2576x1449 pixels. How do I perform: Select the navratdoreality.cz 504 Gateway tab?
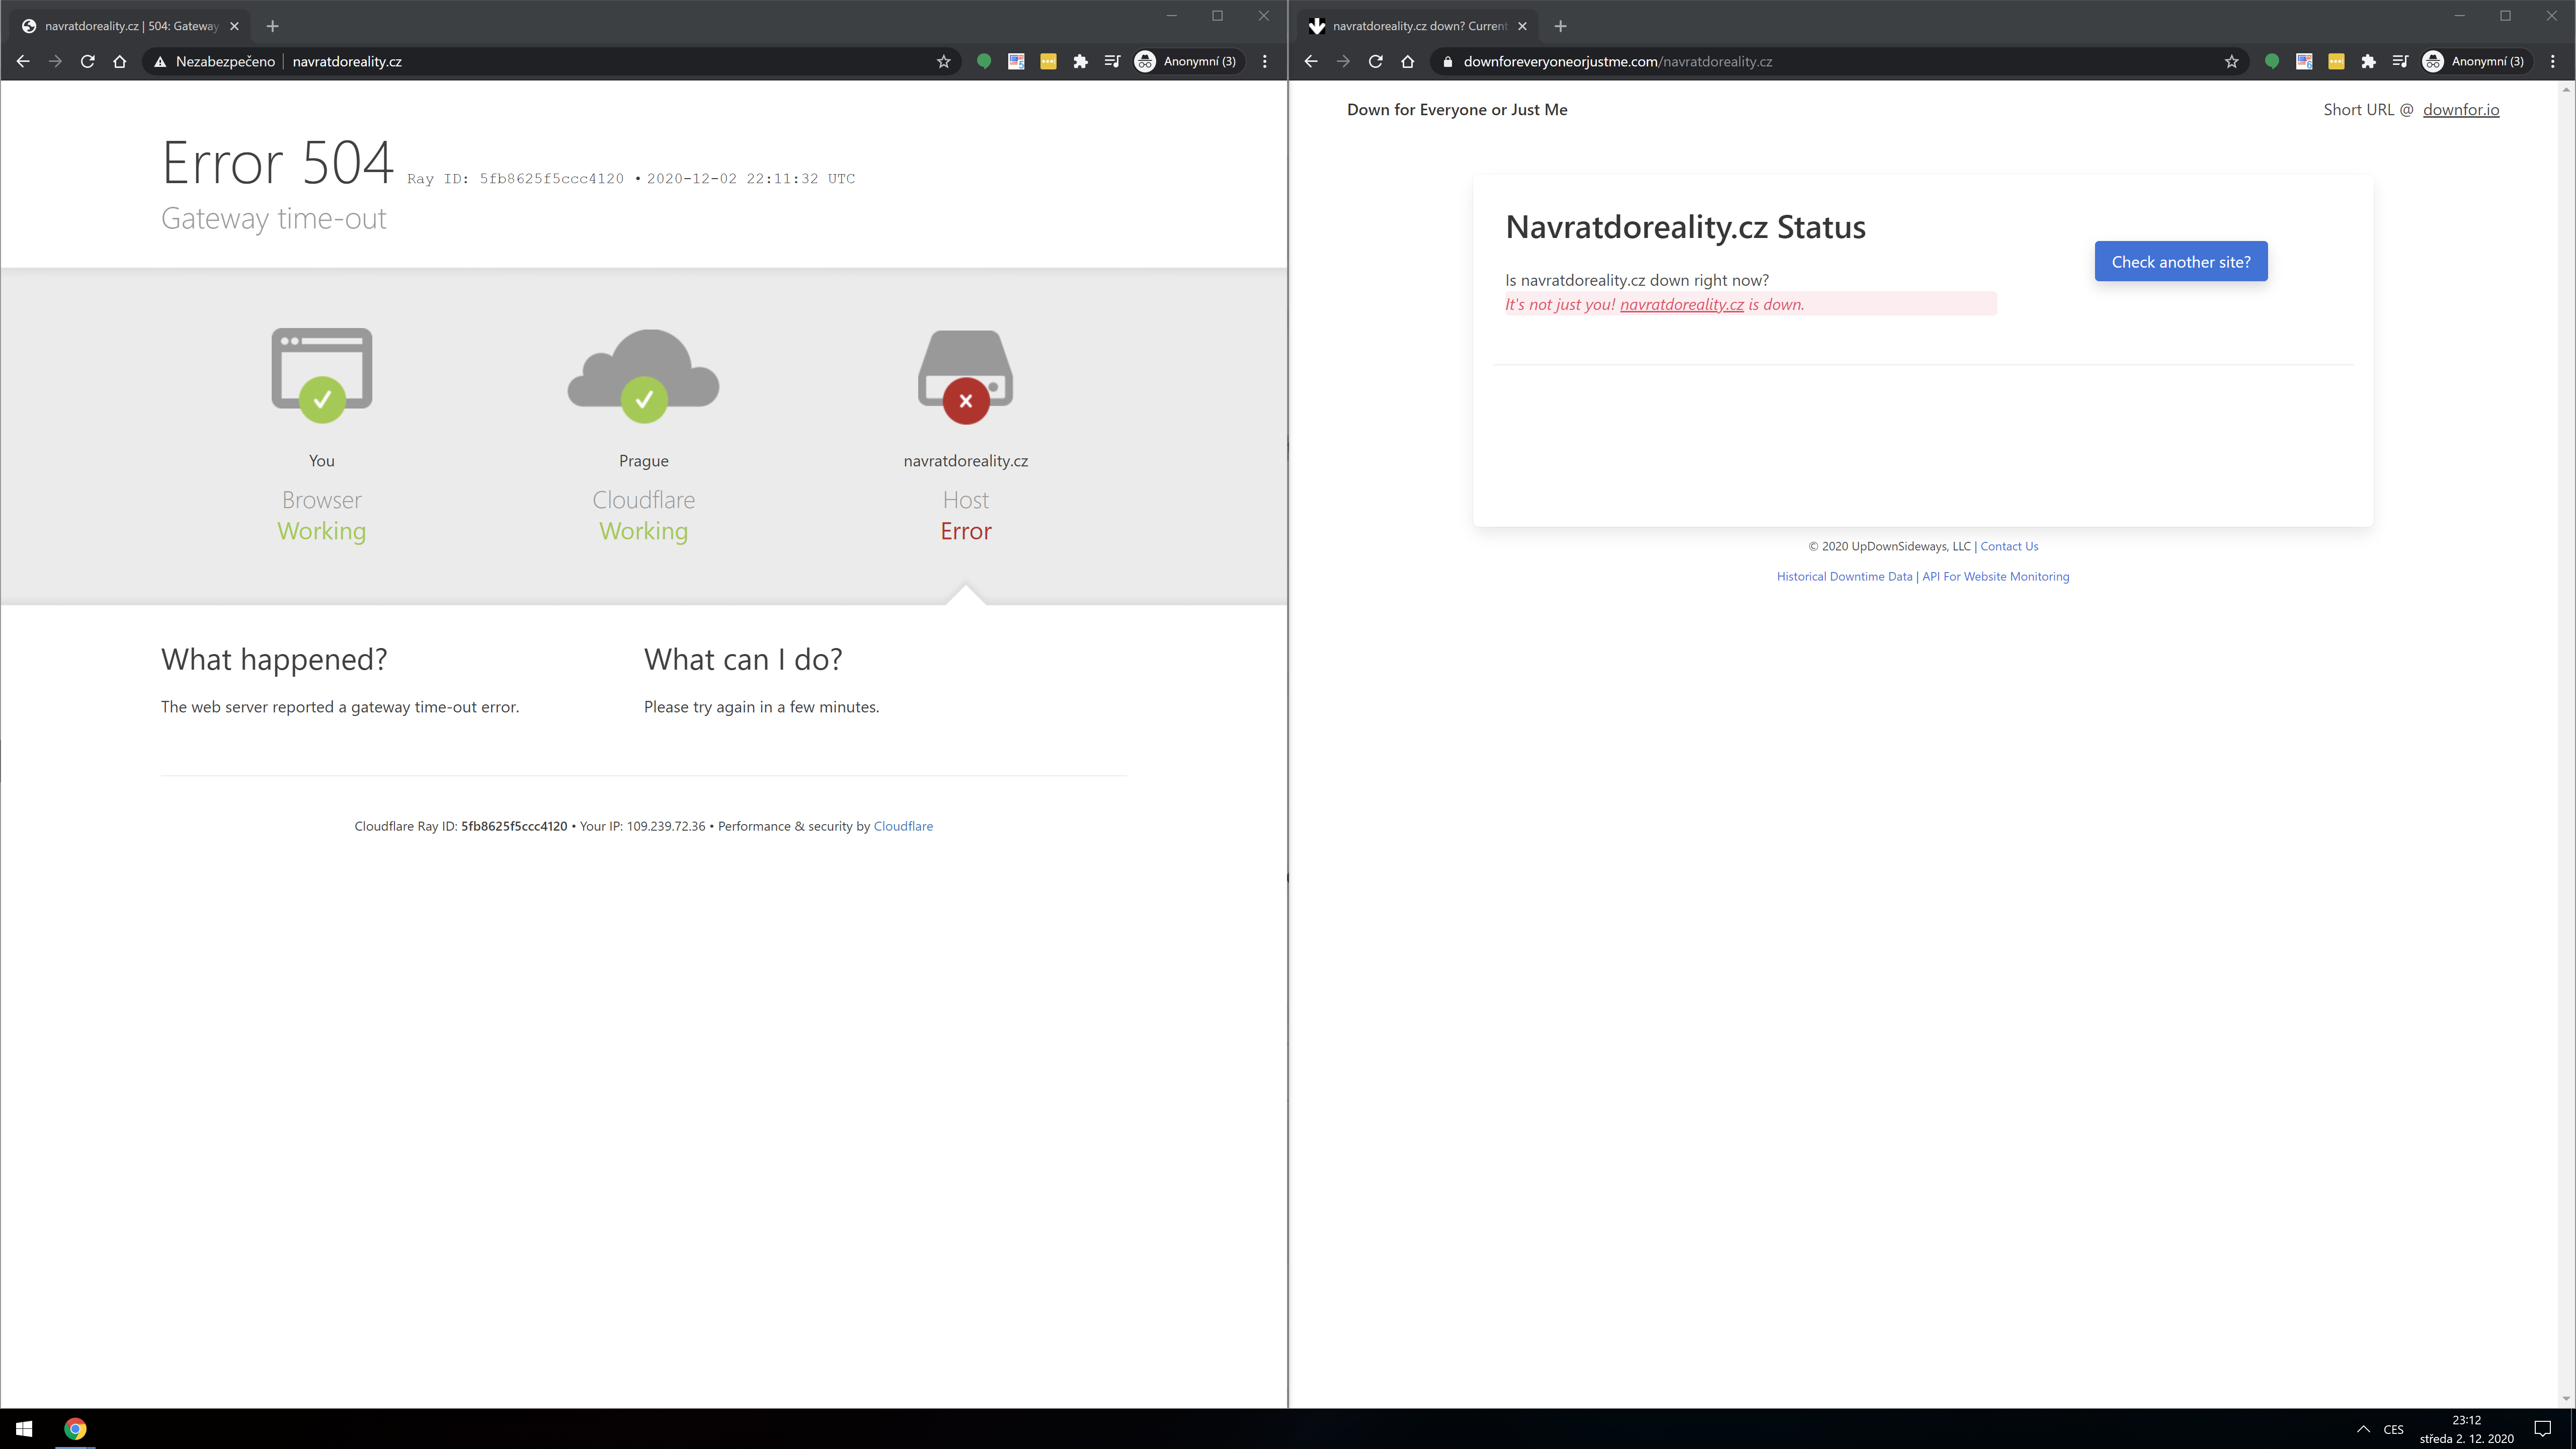130,26
